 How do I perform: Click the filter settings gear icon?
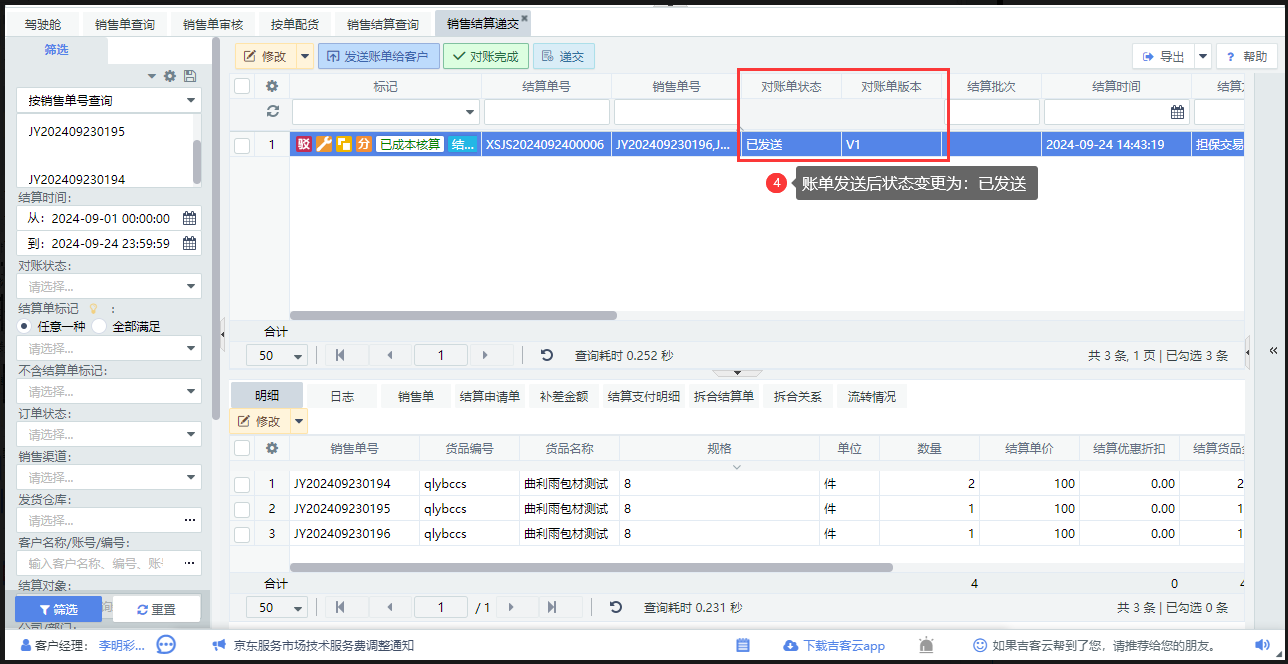coord(170,76)
